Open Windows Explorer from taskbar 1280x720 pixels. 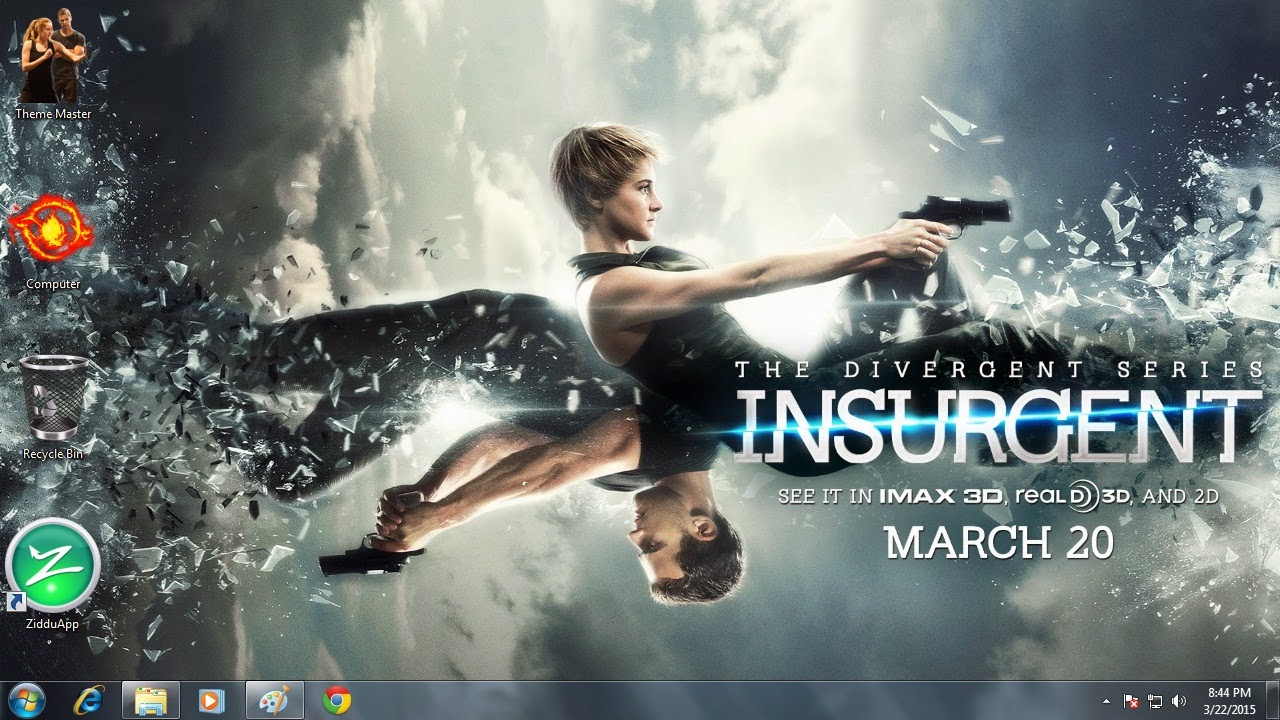coord(151,701)
